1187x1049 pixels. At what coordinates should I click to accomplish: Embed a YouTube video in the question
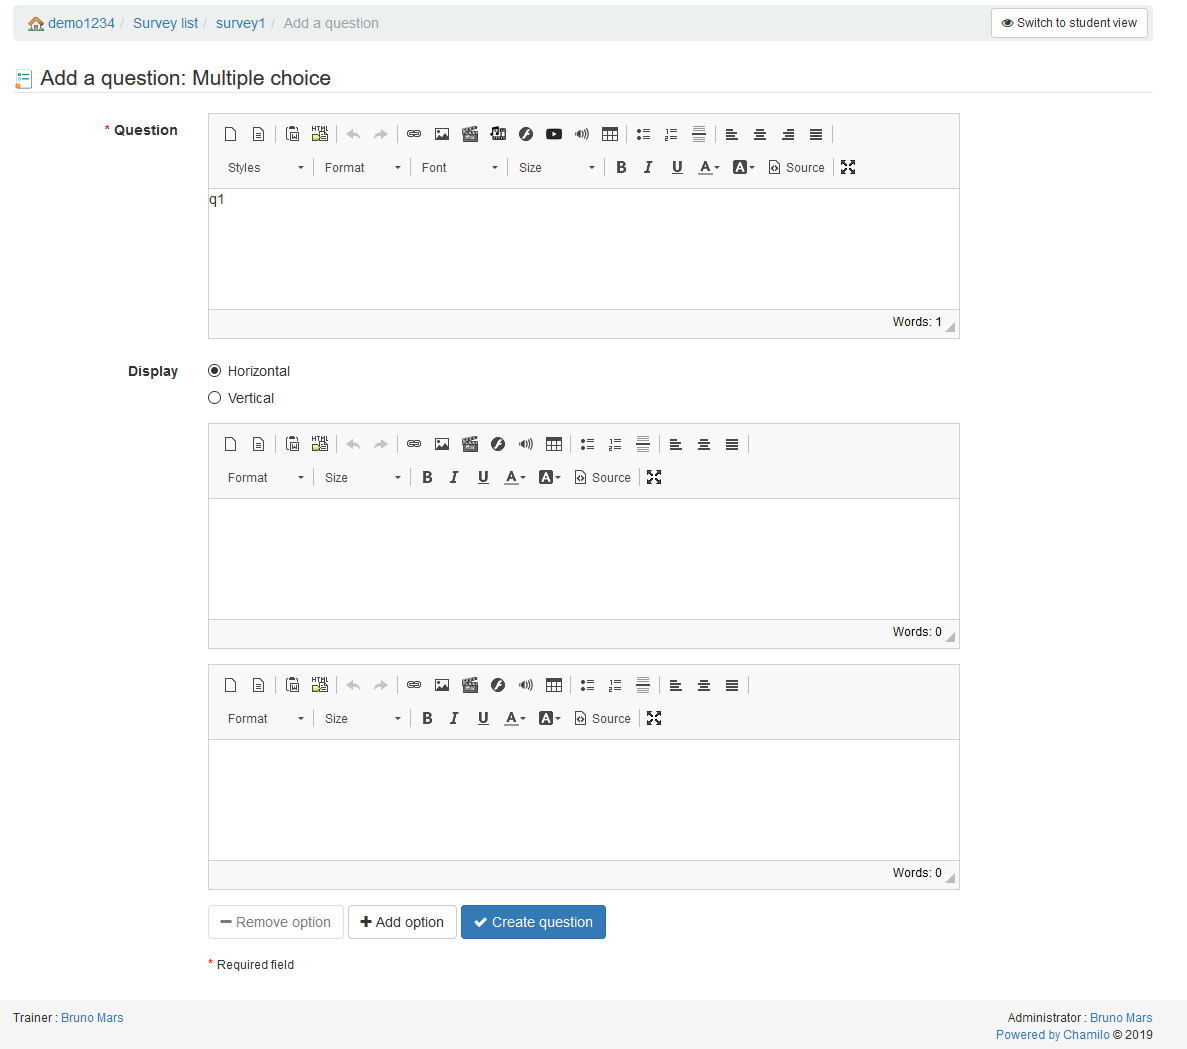tap(554, 134)
